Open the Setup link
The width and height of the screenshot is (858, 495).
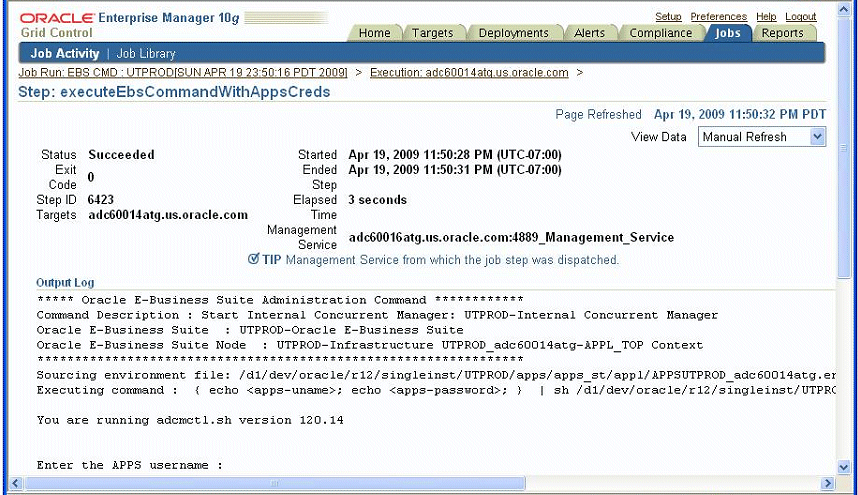668,16
